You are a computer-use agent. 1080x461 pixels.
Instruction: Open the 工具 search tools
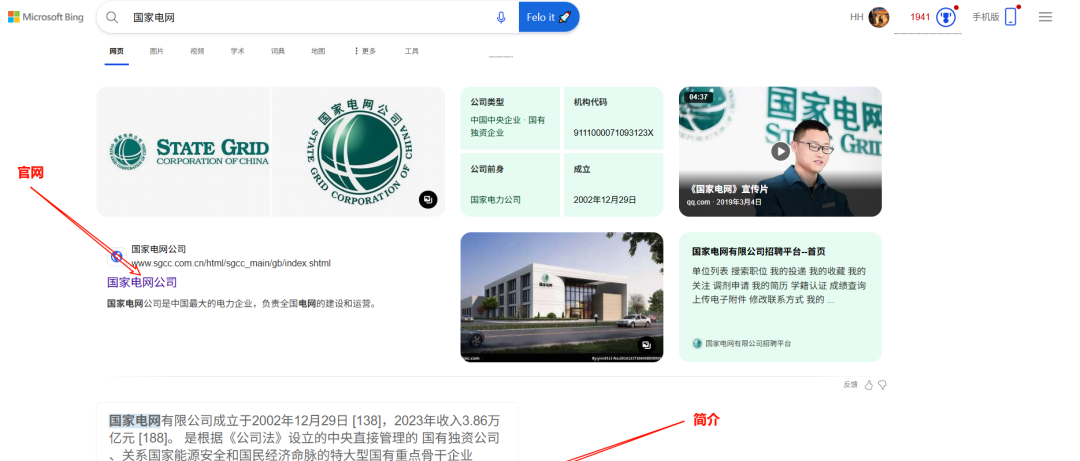click(x=412, y=51)
